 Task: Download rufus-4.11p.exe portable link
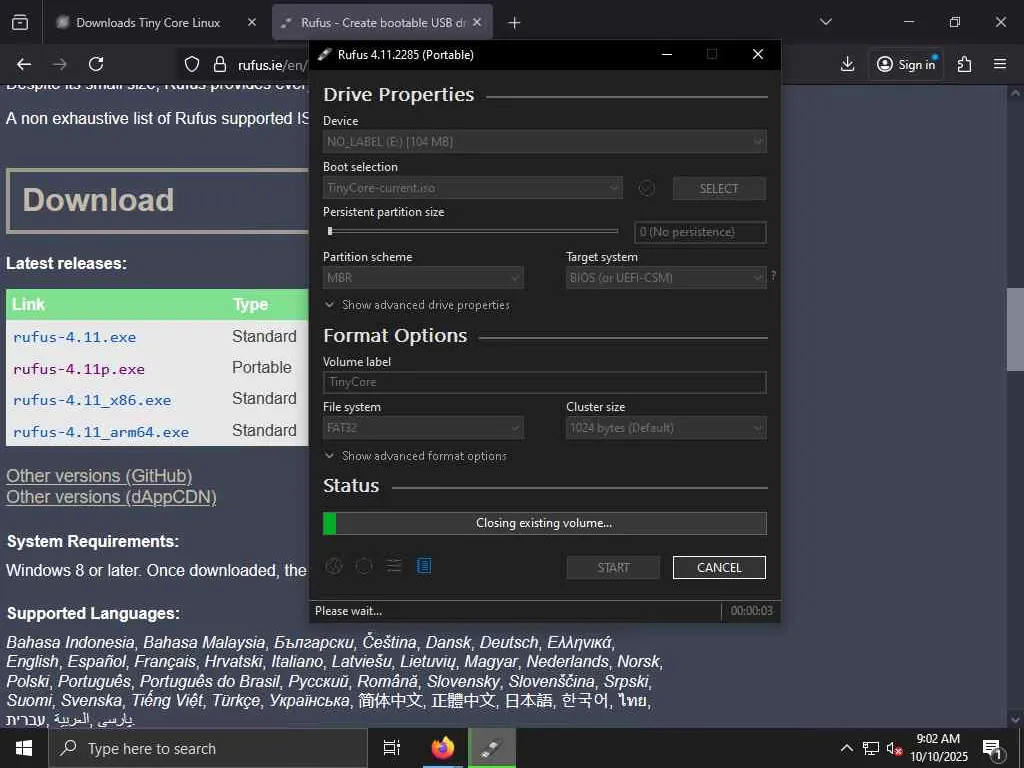(x=79, y=369)
